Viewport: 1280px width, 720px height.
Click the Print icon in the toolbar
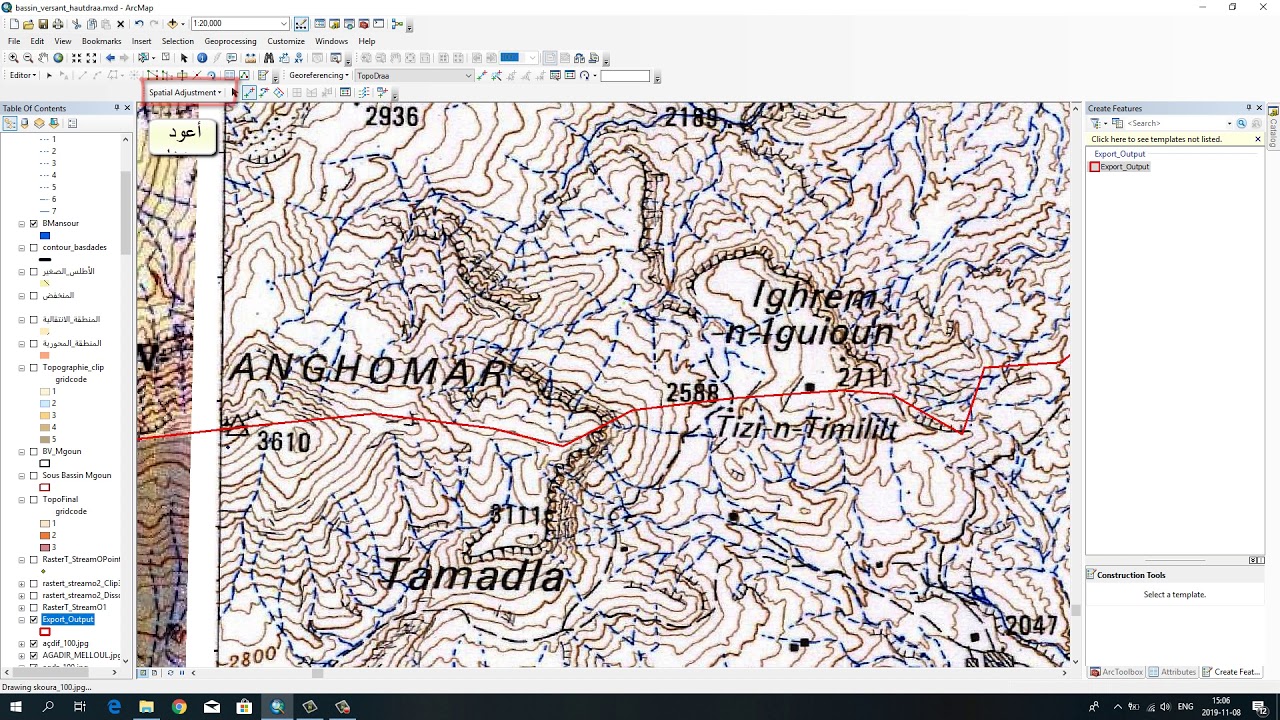tap(58, 24)
